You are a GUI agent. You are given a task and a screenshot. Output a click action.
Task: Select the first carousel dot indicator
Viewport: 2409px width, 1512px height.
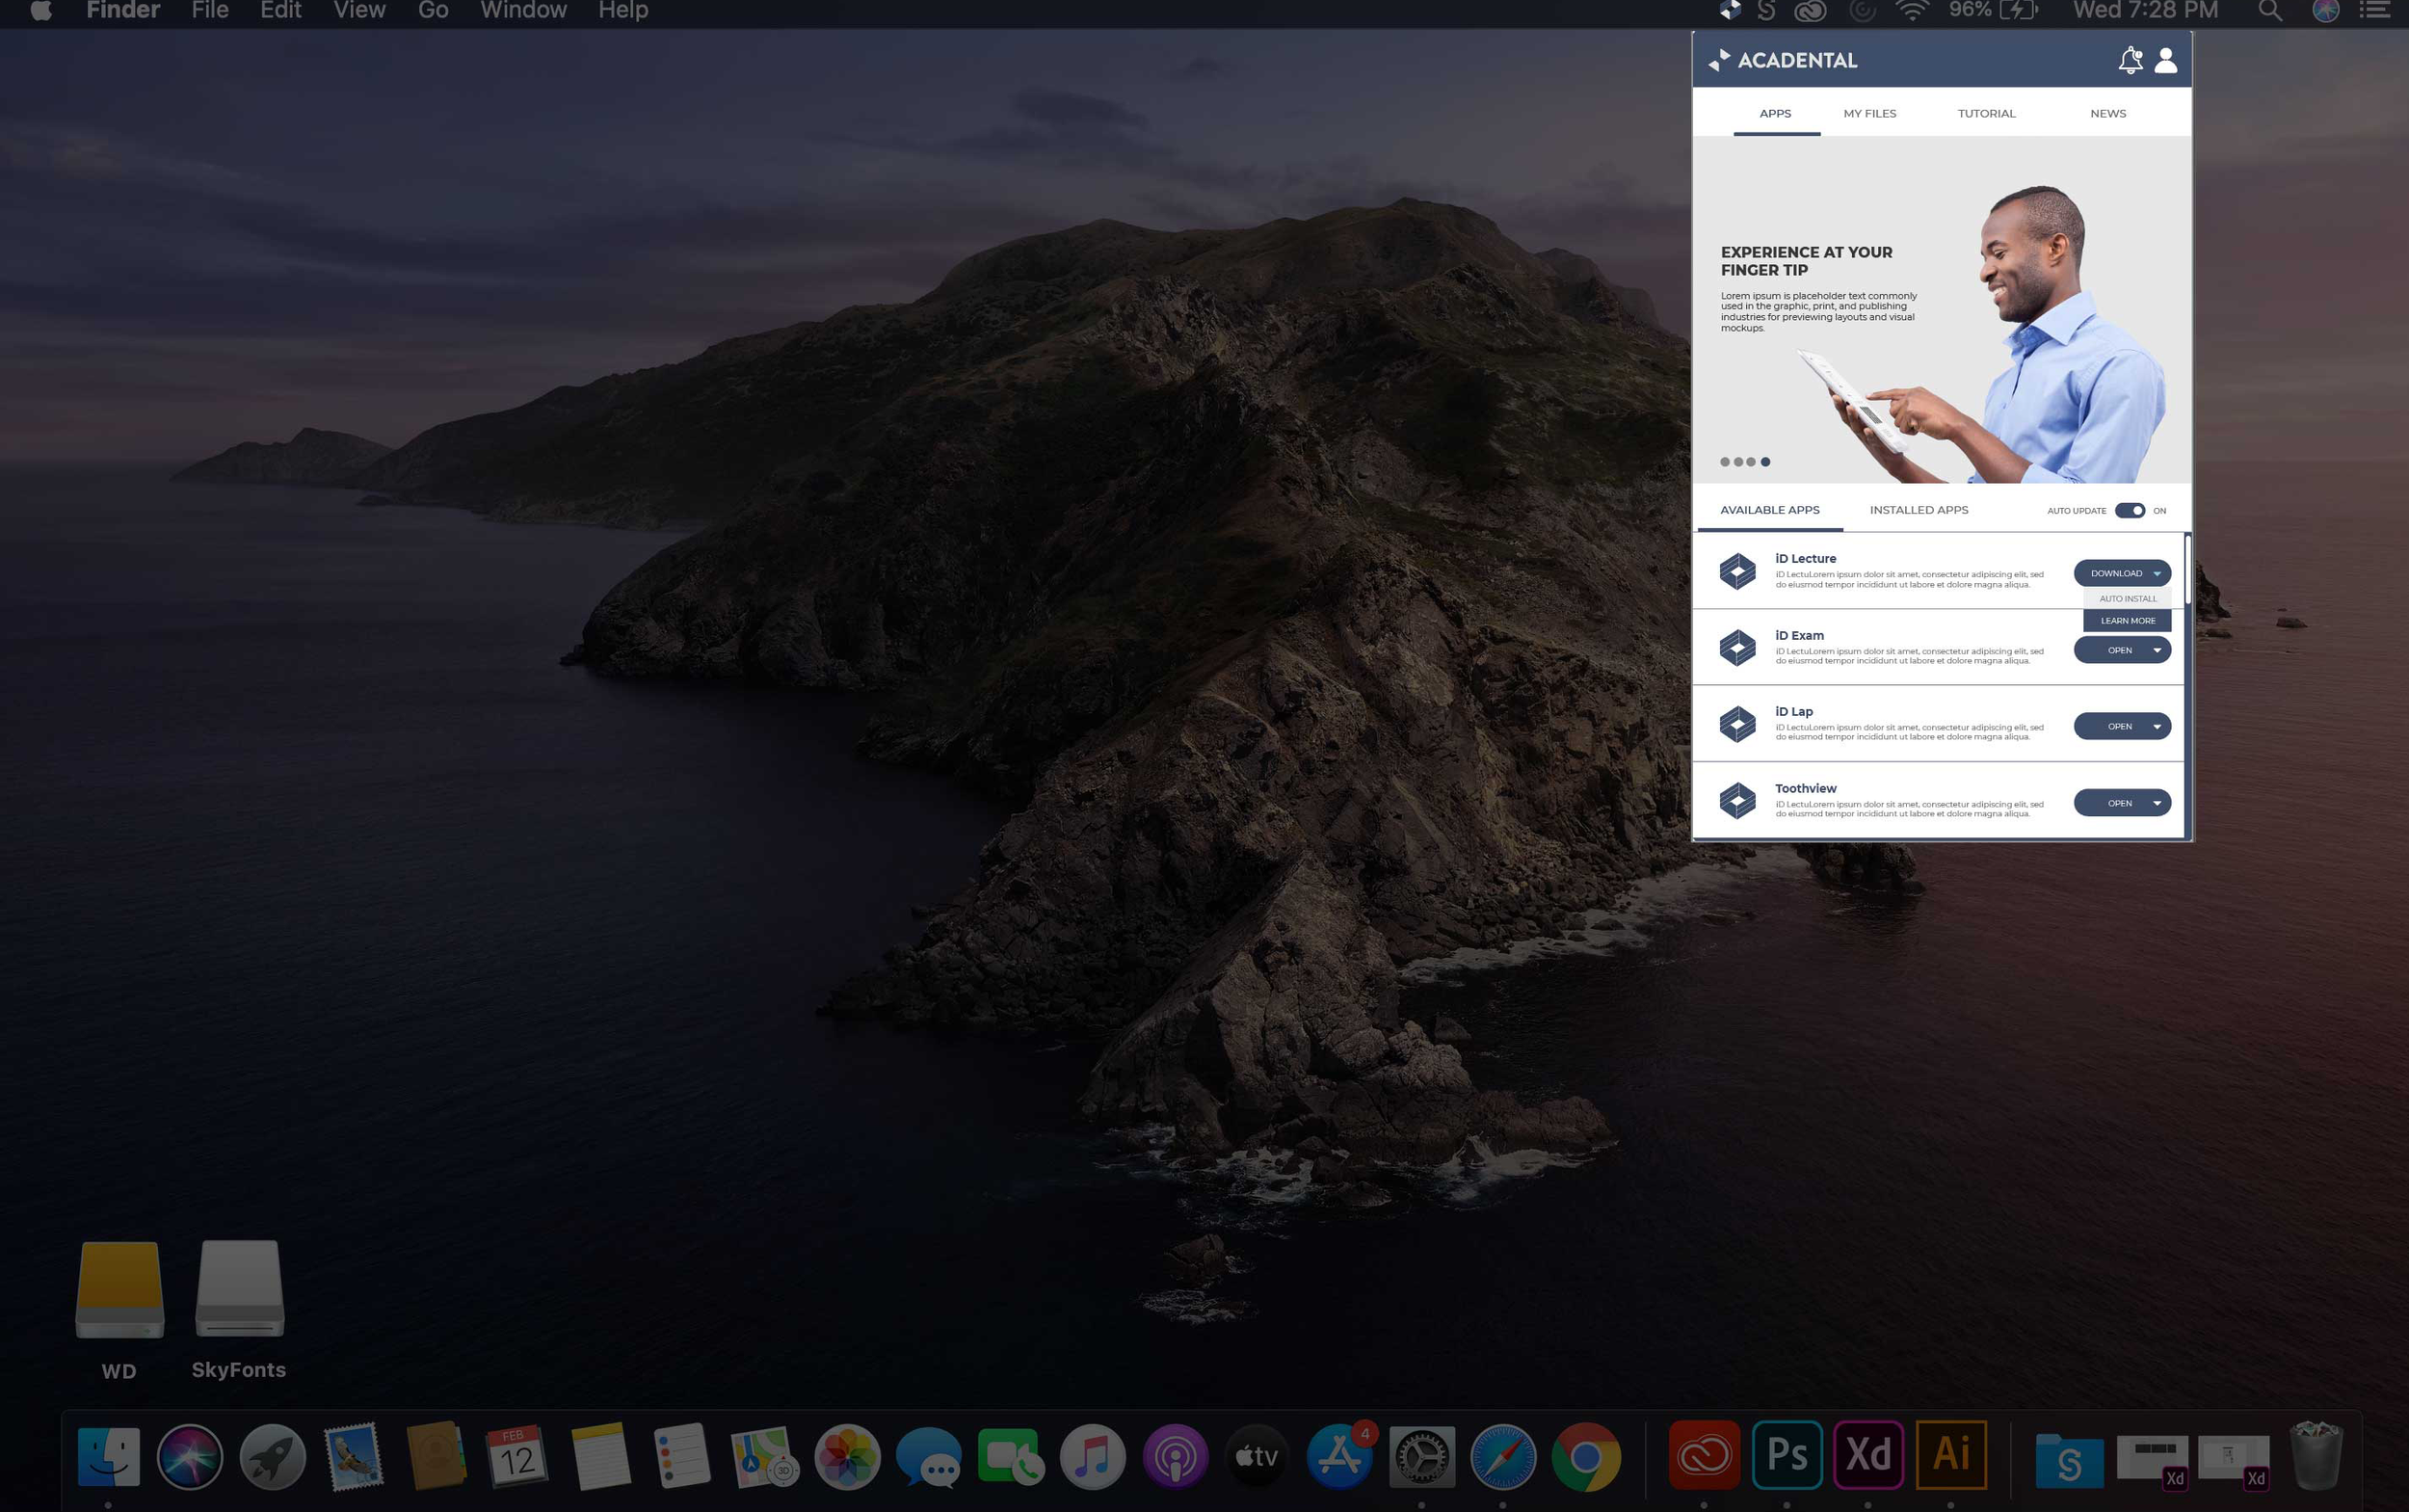[1724, 462]
